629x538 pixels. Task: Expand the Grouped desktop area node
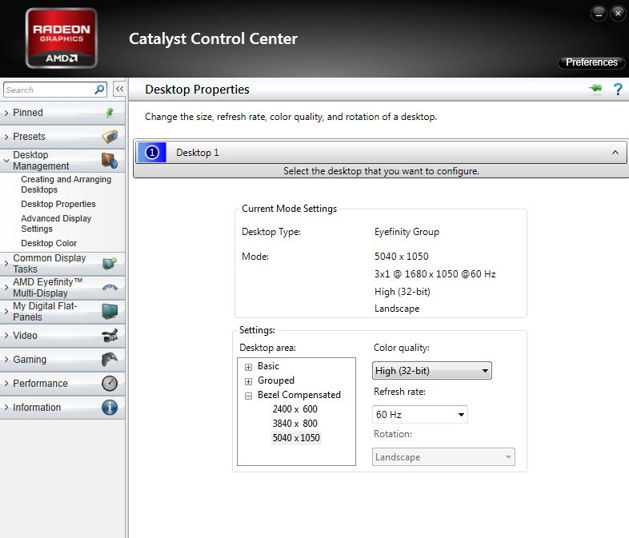248,381
